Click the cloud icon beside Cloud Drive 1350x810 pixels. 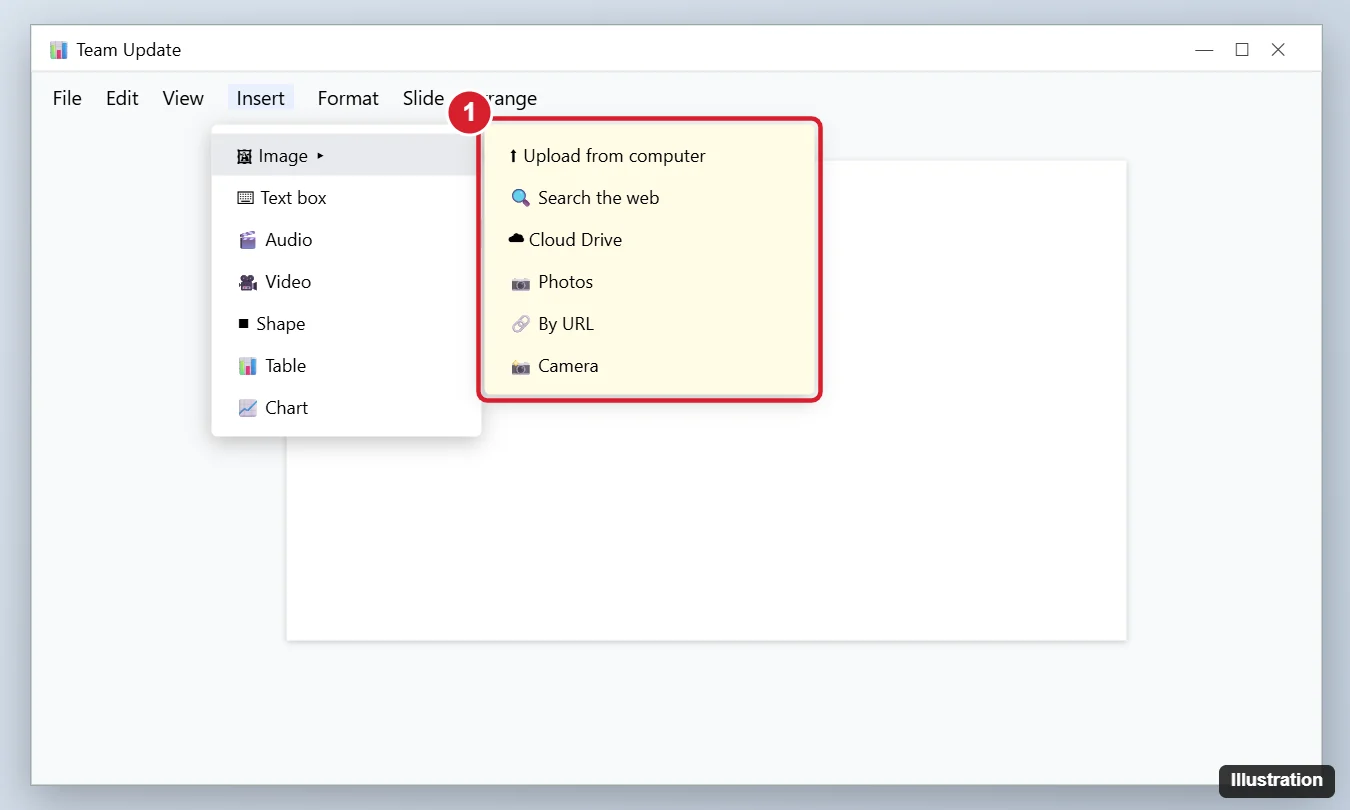pyautogui.click(x=516, y=239)
